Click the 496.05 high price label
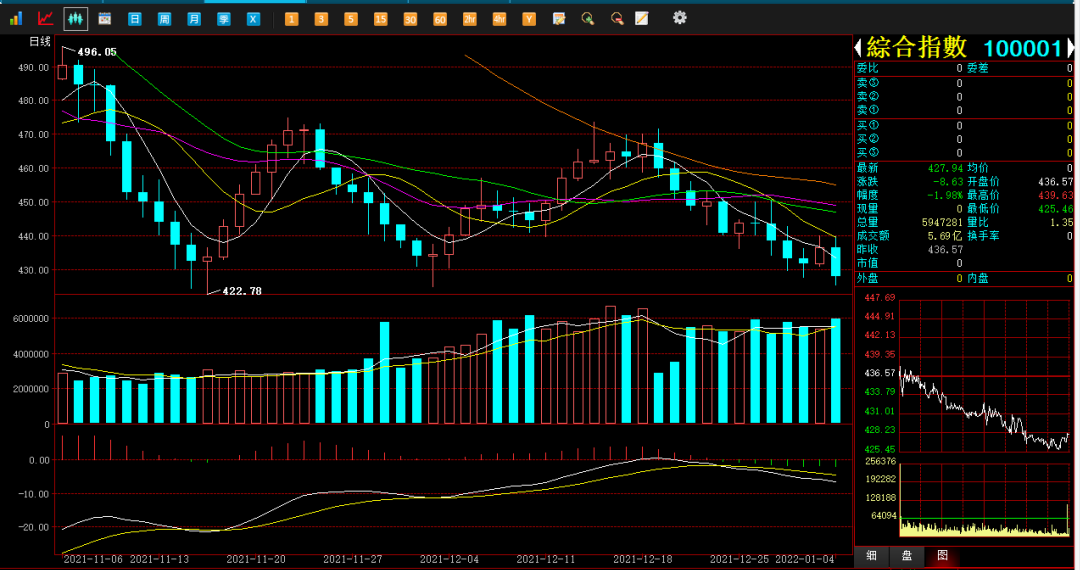This screenshot has width=1080, height=570. tap(96, 52)
